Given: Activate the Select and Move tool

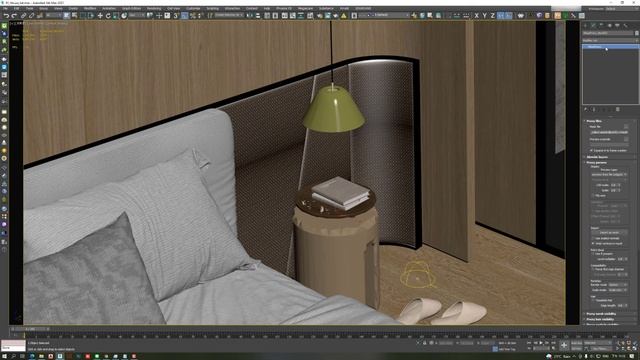Looking at the screenshot, I should click(x=100, y=16).
